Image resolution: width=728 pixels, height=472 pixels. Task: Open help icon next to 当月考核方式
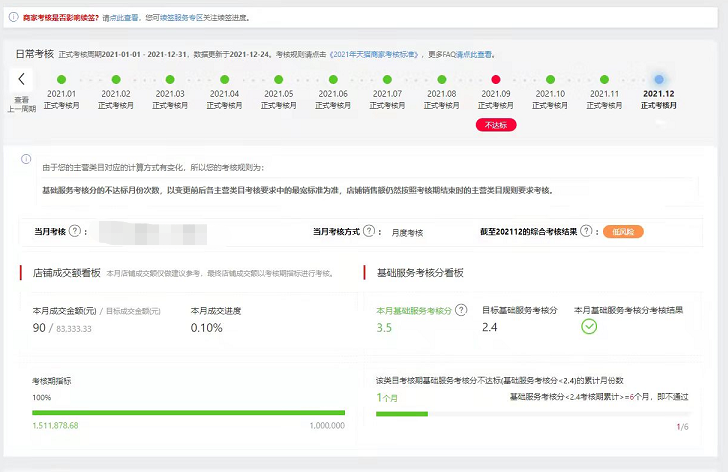tap(368, 231)
